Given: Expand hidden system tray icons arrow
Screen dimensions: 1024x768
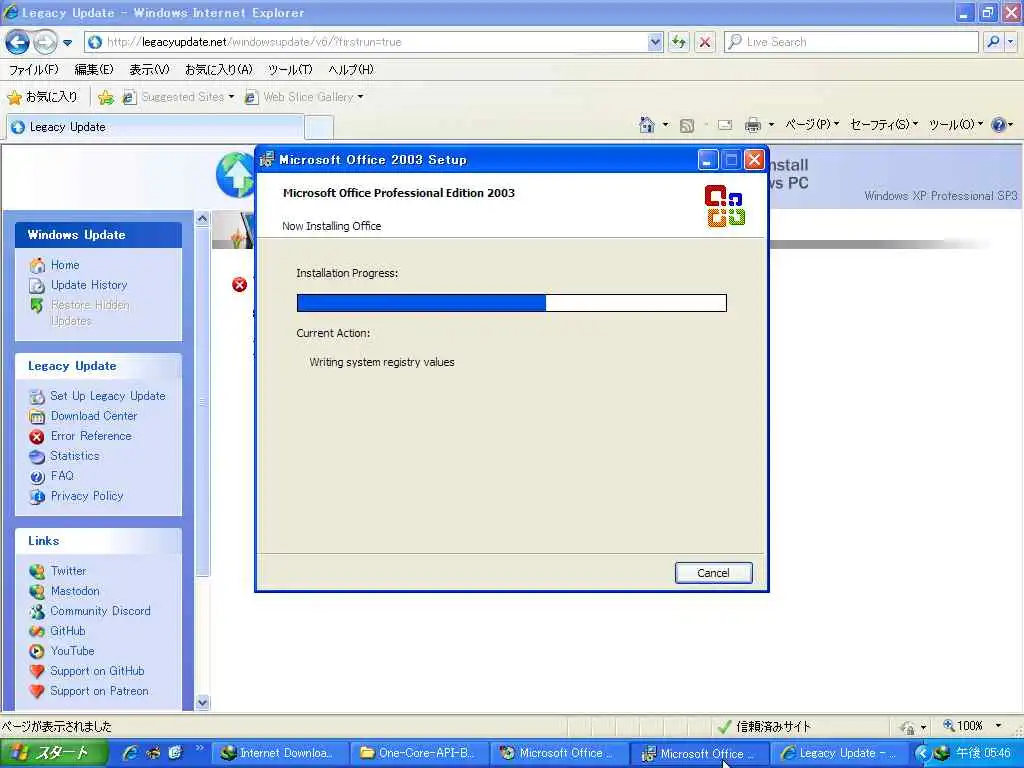Looking at the screenshot, I should pyautogui.click(x=921, y=753).
